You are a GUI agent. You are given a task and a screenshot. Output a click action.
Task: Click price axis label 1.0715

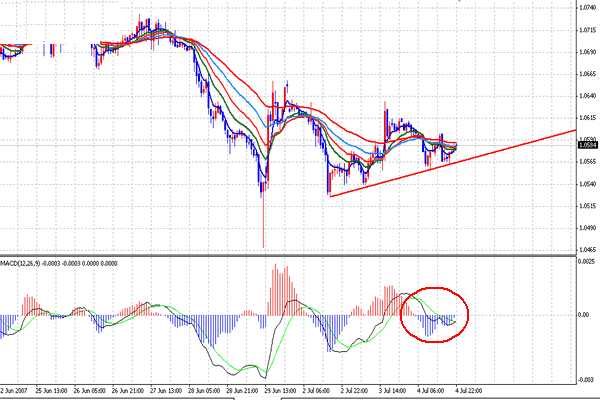587,29
